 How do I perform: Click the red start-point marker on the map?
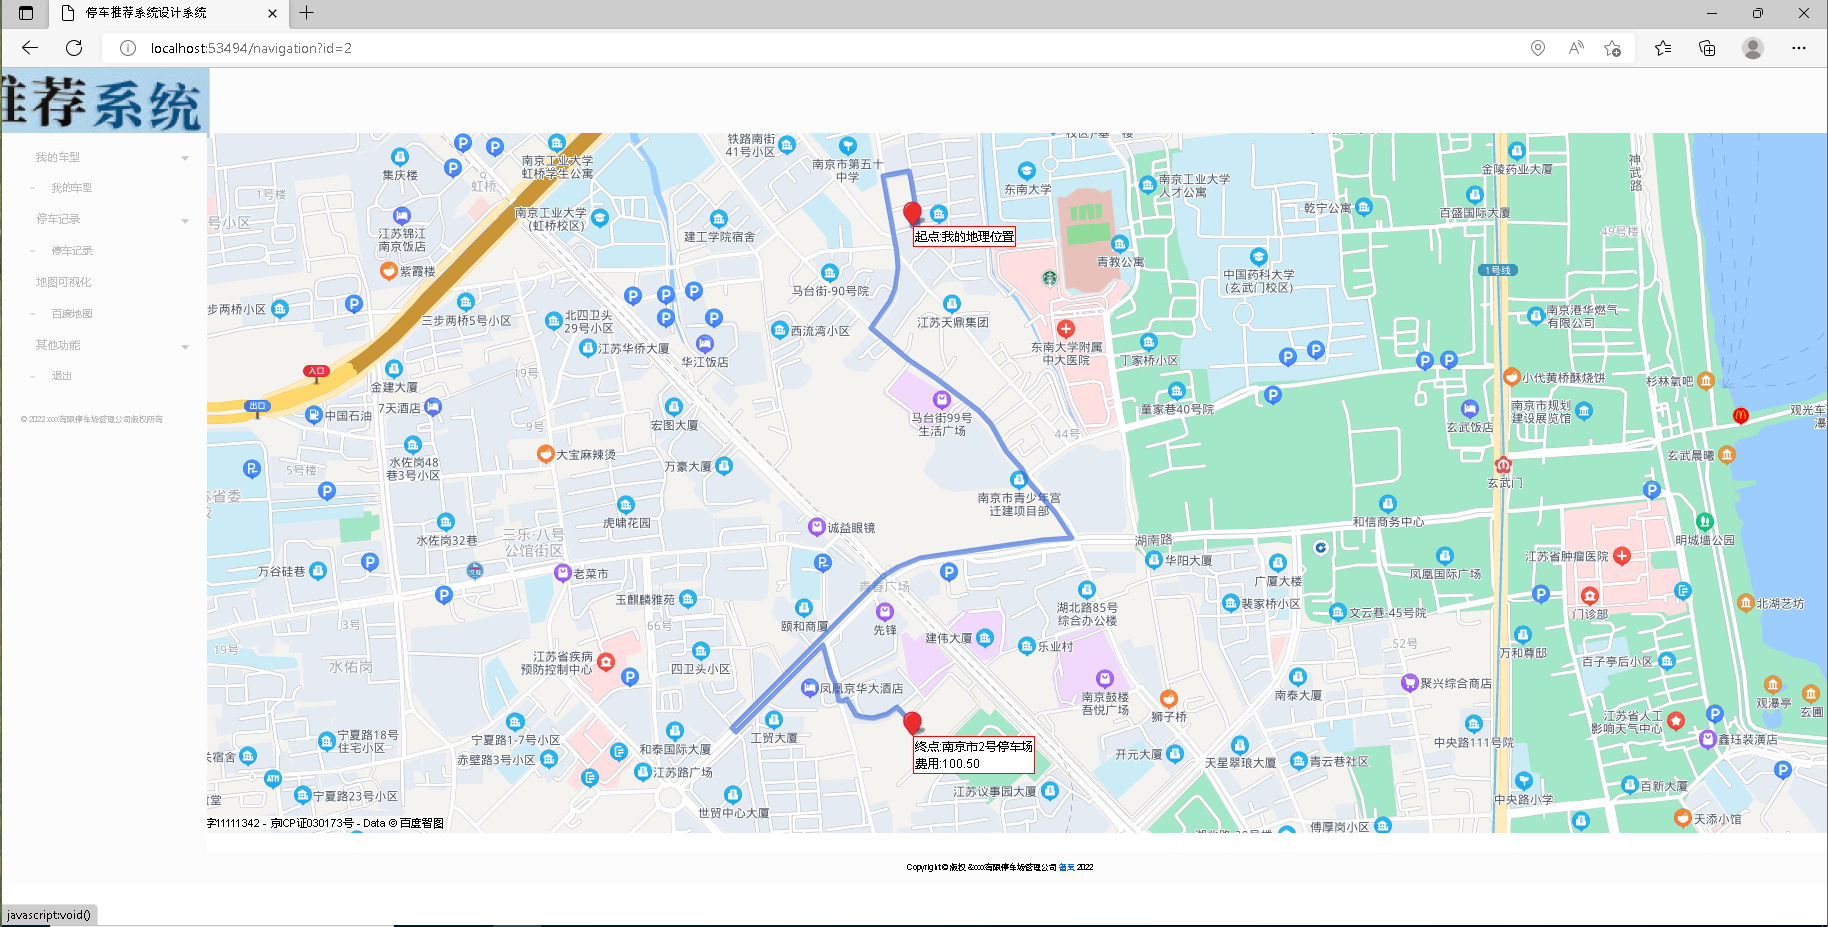912,213
